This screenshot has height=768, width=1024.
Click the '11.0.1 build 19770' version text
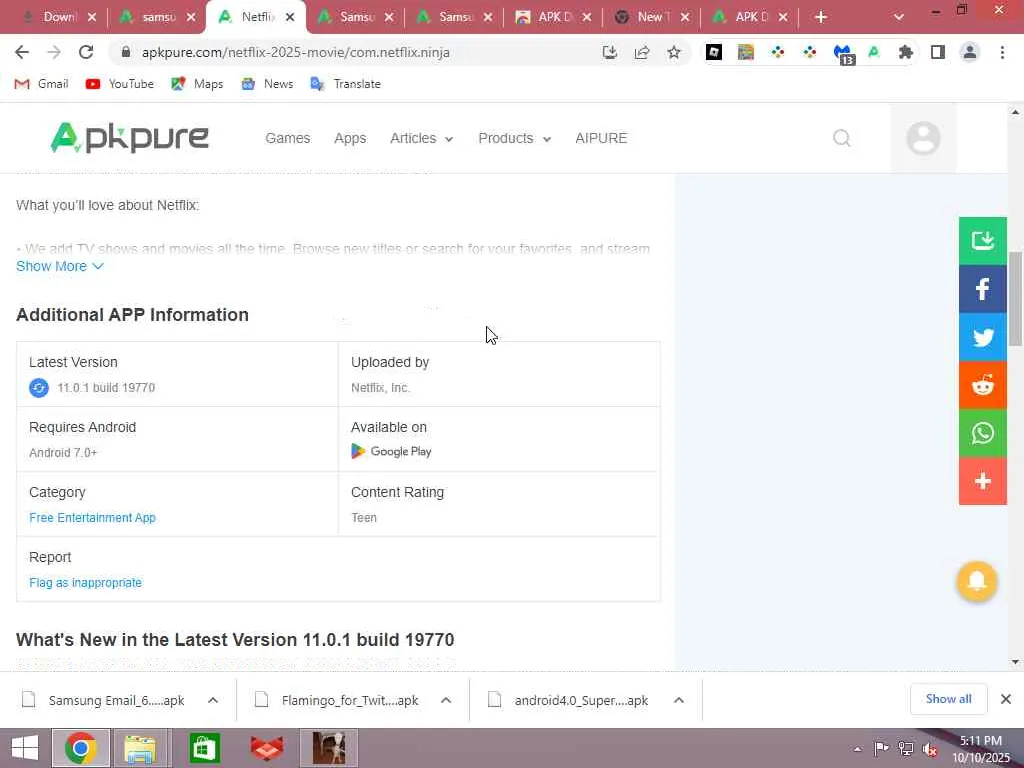[106, 388]
